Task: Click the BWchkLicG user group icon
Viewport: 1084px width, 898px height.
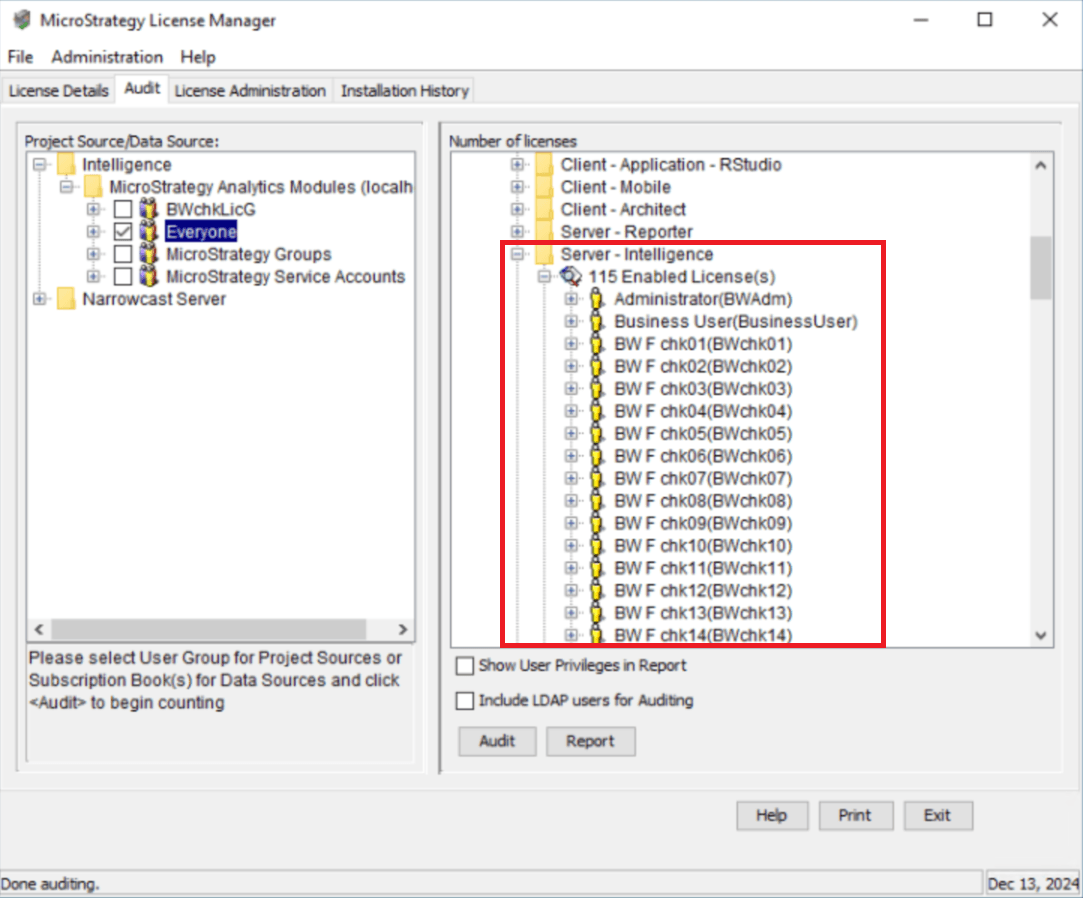Action: 150,210
